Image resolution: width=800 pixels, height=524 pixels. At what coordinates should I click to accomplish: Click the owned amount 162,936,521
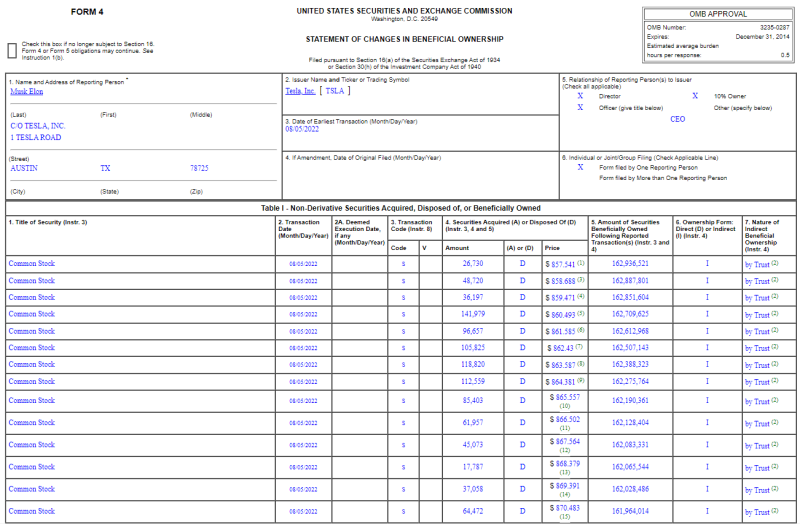[630, 263]
